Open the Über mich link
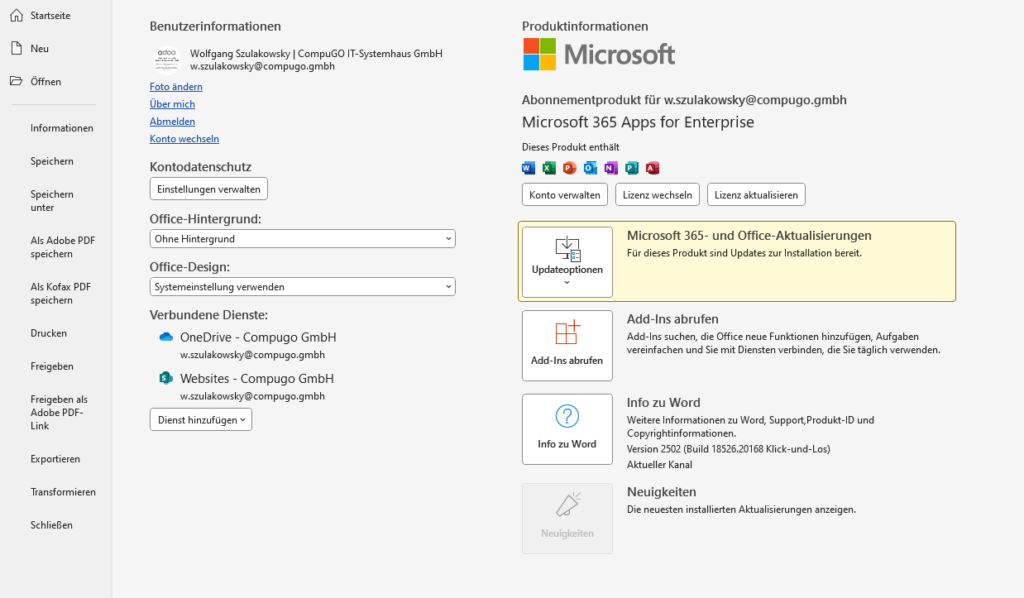 [172, 104]
